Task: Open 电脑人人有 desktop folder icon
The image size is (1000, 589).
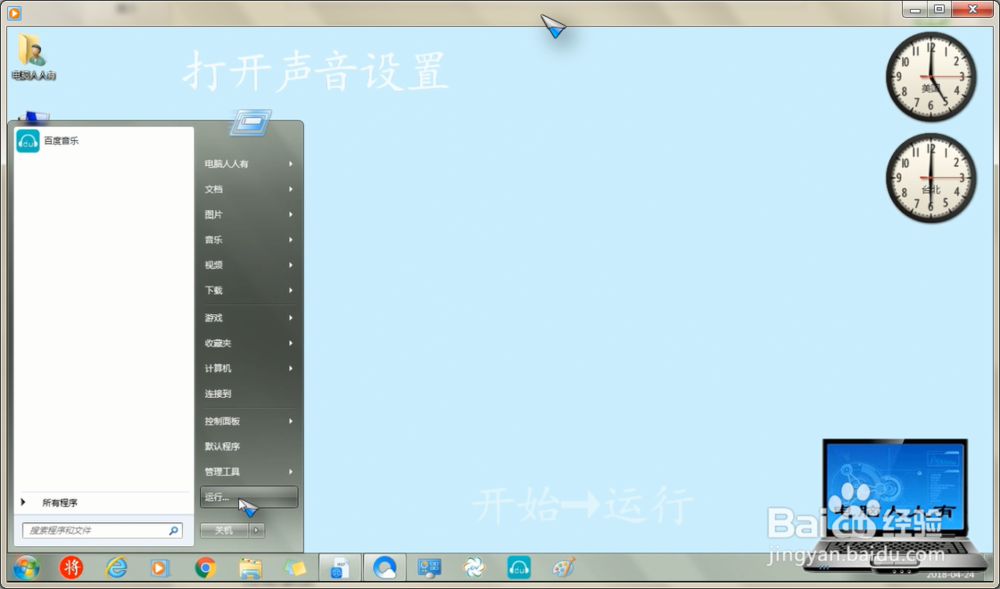Action: 33,57
